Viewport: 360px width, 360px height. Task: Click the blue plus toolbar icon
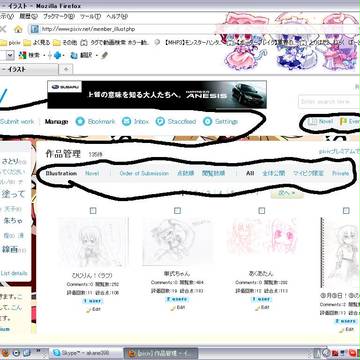click(x=57, y=55)
